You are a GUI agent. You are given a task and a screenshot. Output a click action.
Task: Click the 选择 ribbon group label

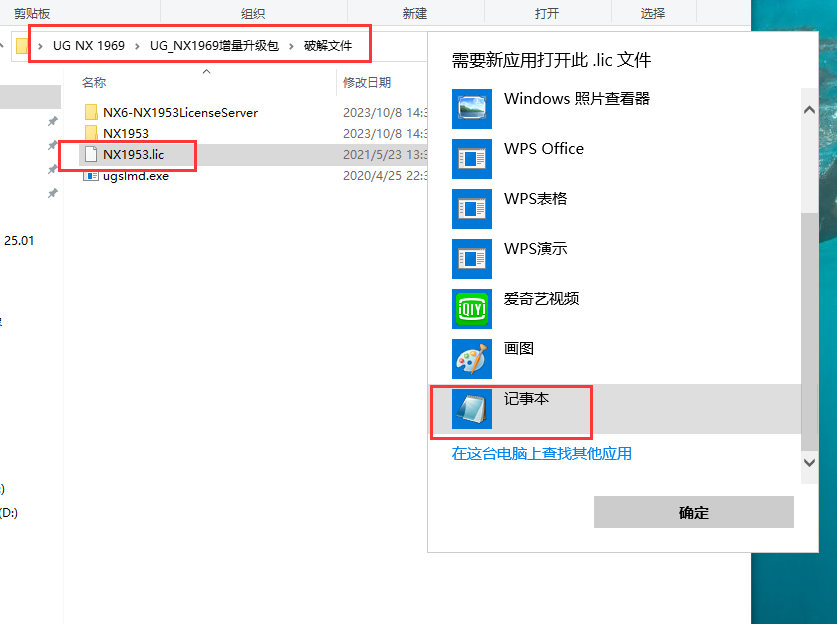653,13
